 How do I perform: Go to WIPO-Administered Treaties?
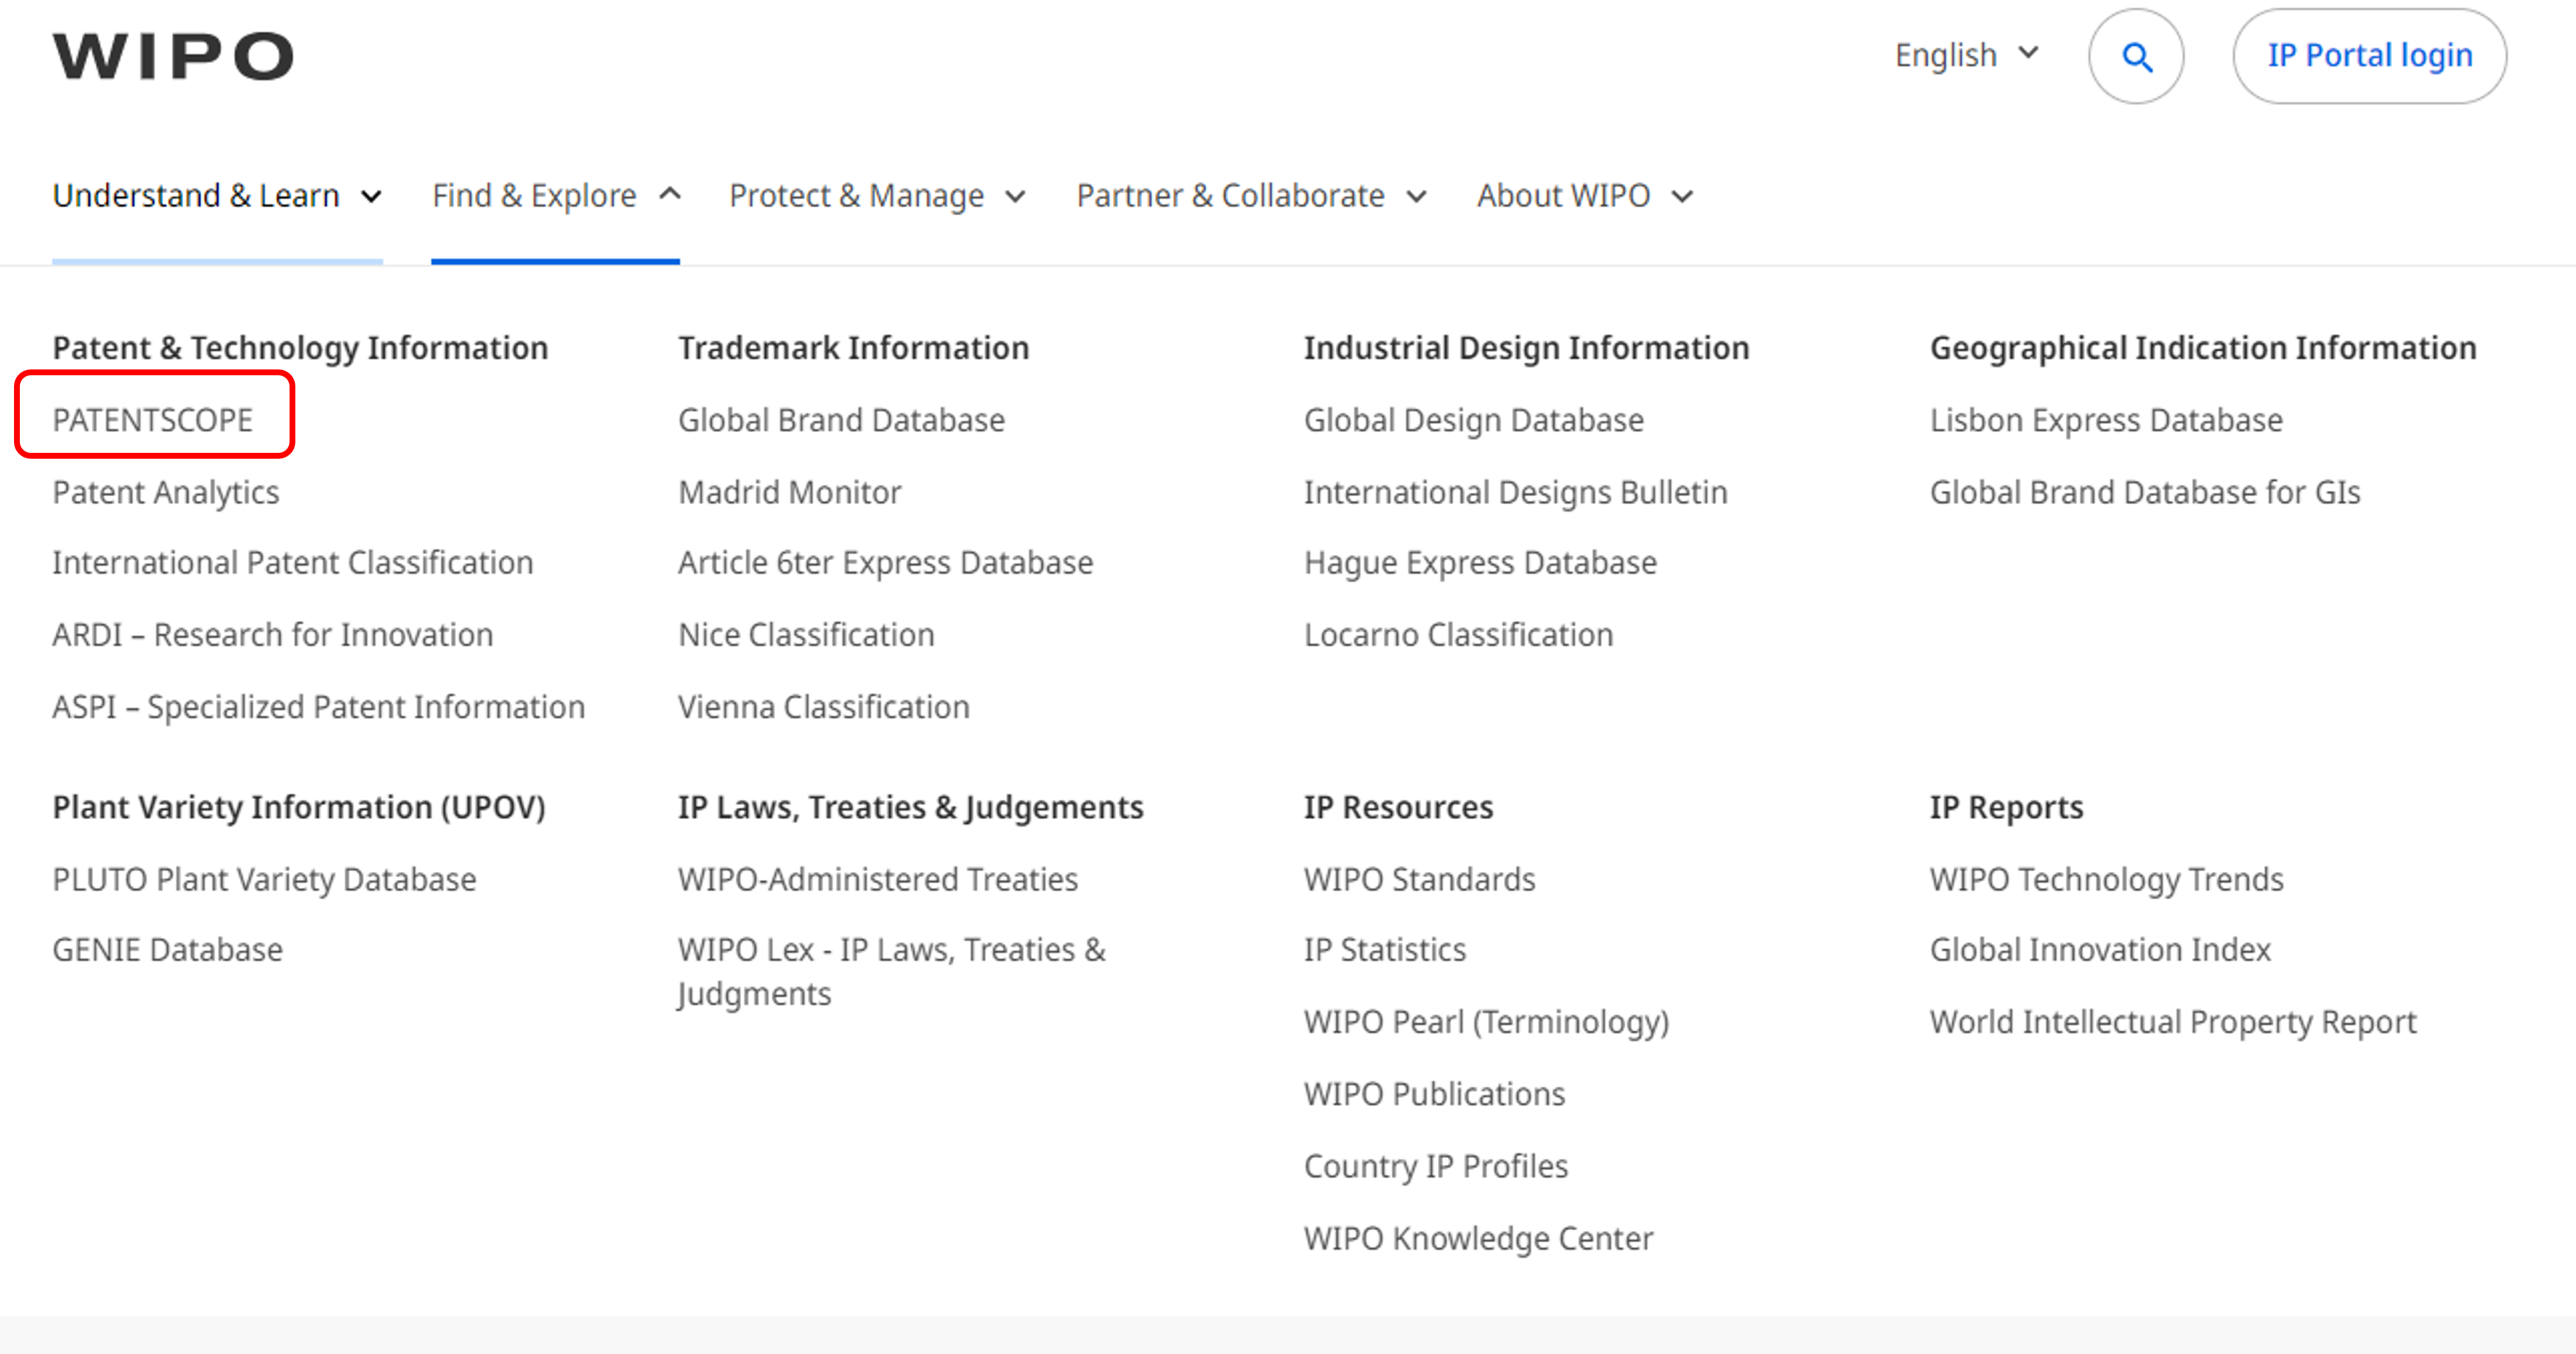coord(877,879)
